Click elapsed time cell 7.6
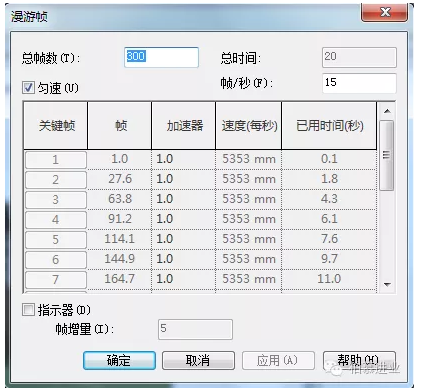Screen dimensions: 421x392 click(x=329, y=239)
